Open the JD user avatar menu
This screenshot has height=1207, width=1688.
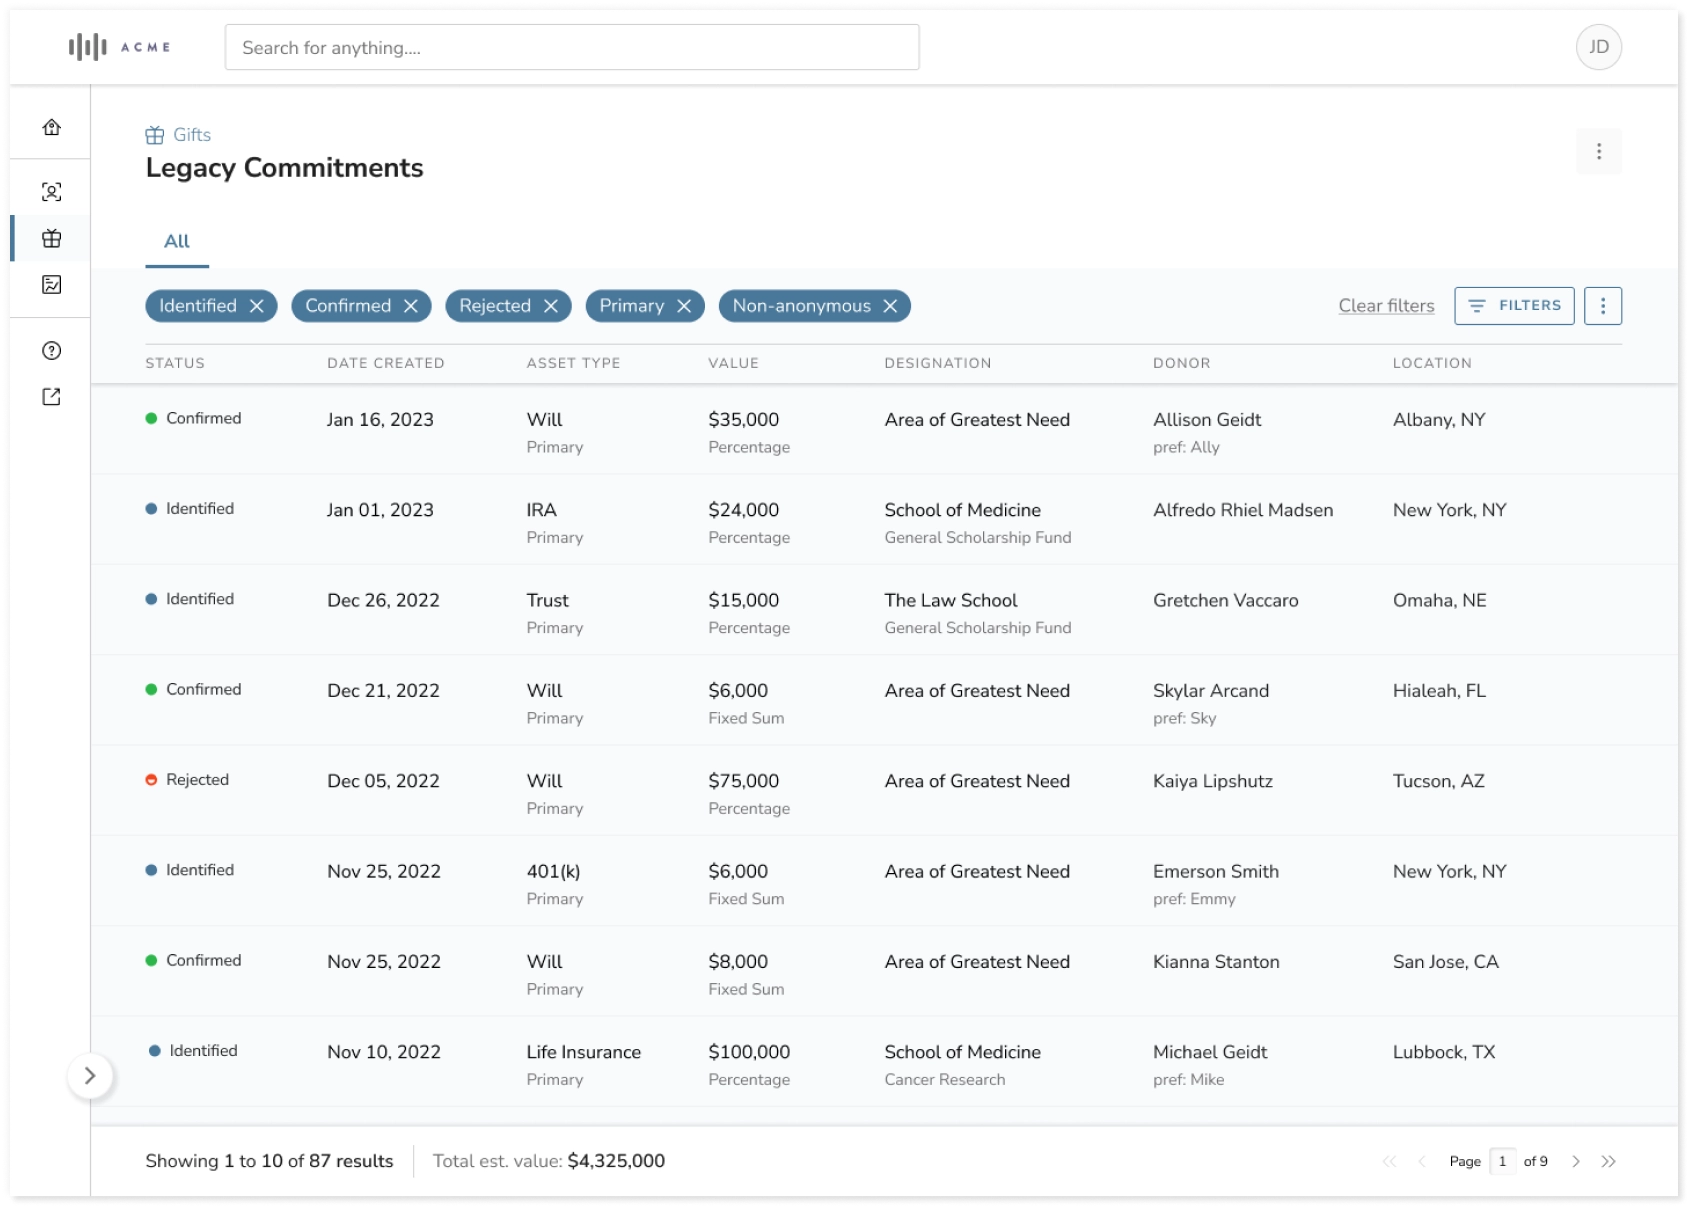coord(1599,47)
